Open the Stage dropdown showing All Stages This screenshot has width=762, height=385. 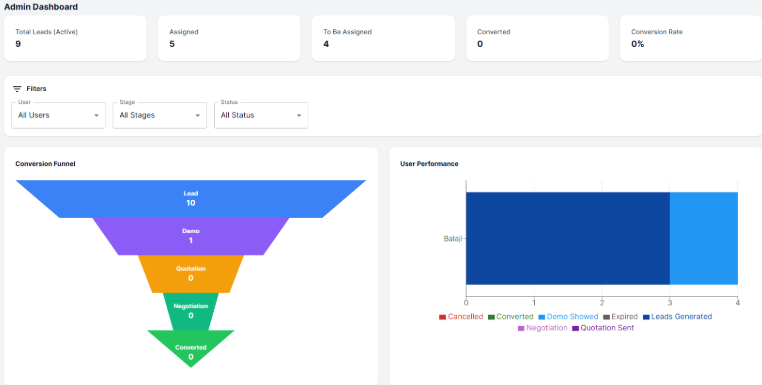(160, 115)
